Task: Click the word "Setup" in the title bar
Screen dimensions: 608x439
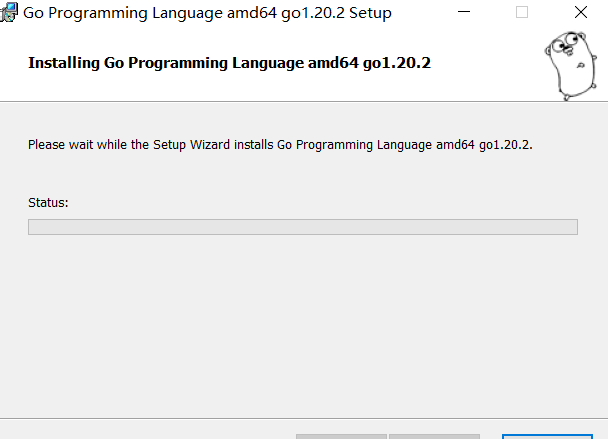Action: coord(369,14)
